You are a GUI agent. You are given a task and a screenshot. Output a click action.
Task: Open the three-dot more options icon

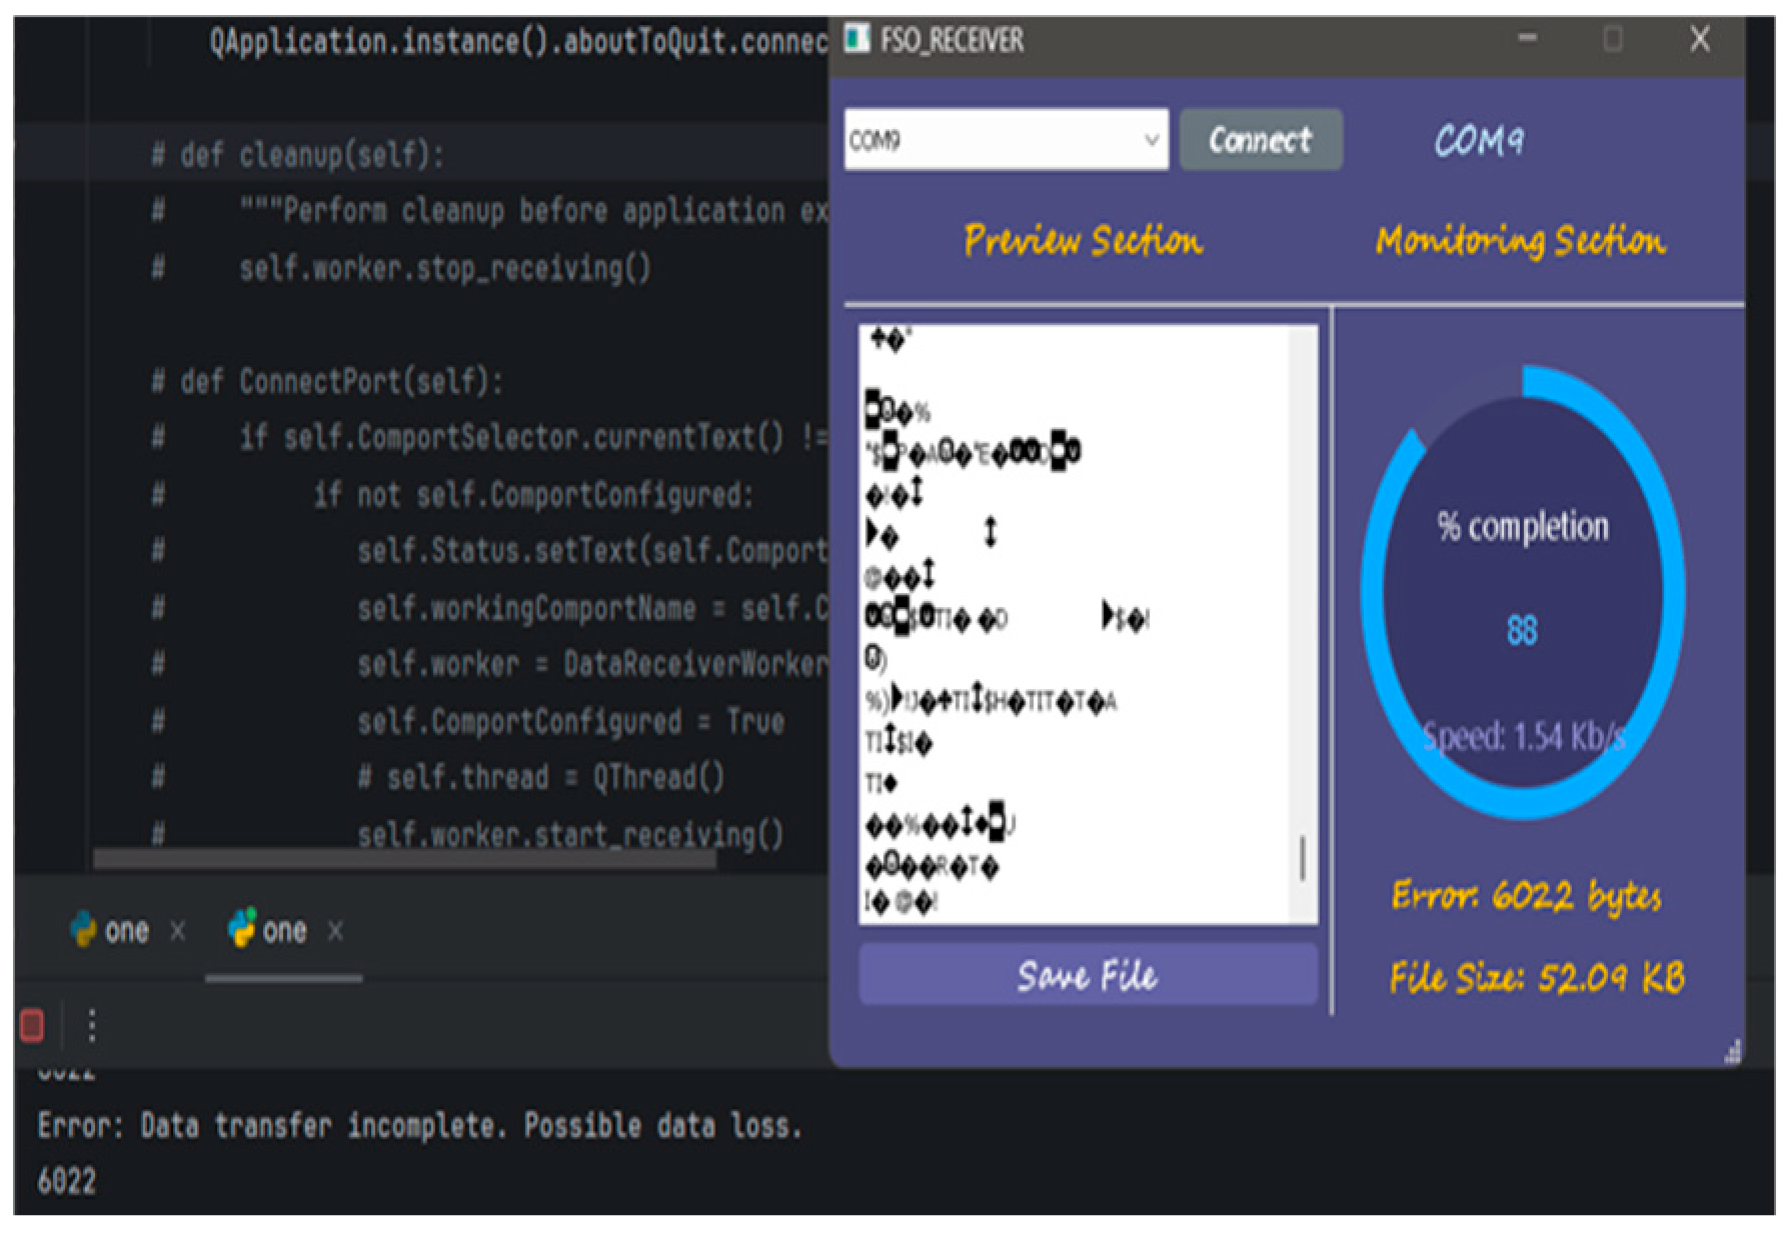(92, 1025)
